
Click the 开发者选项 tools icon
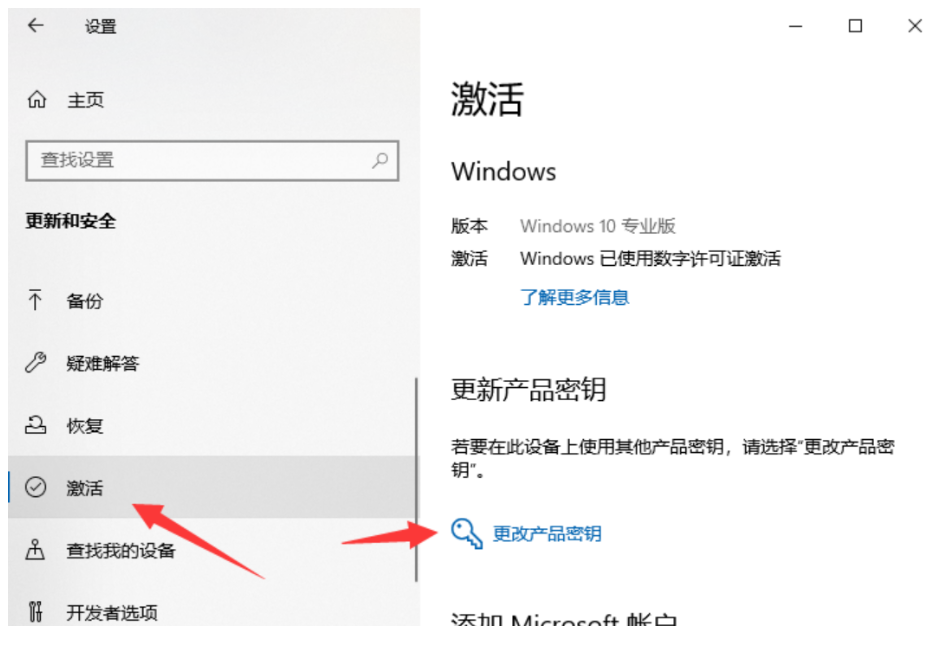tap(36, 611)
